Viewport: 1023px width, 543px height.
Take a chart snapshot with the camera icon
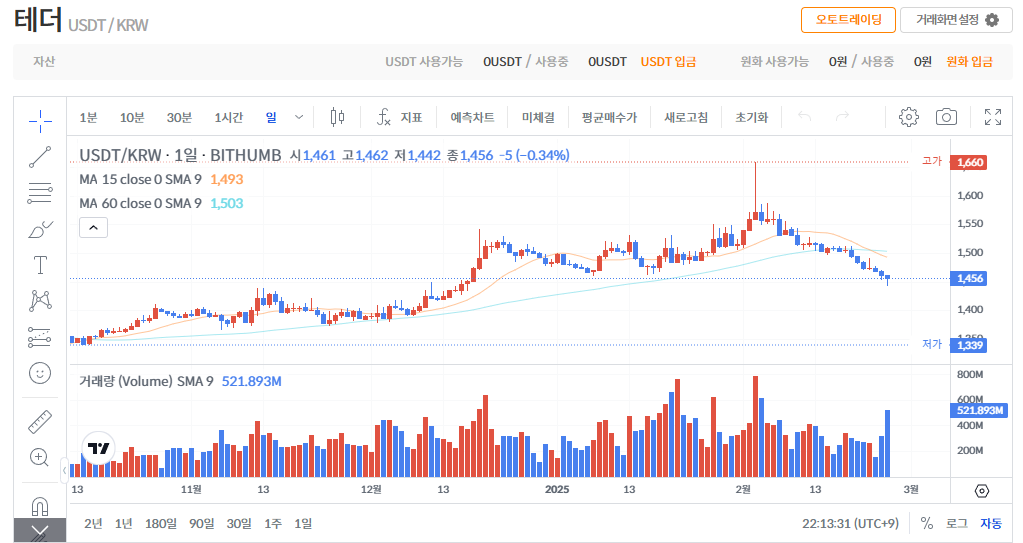(946, 117)
